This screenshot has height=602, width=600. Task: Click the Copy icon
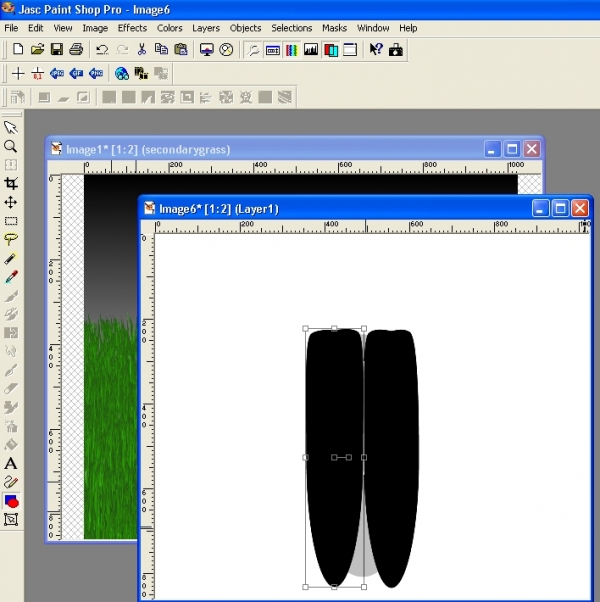161,50
